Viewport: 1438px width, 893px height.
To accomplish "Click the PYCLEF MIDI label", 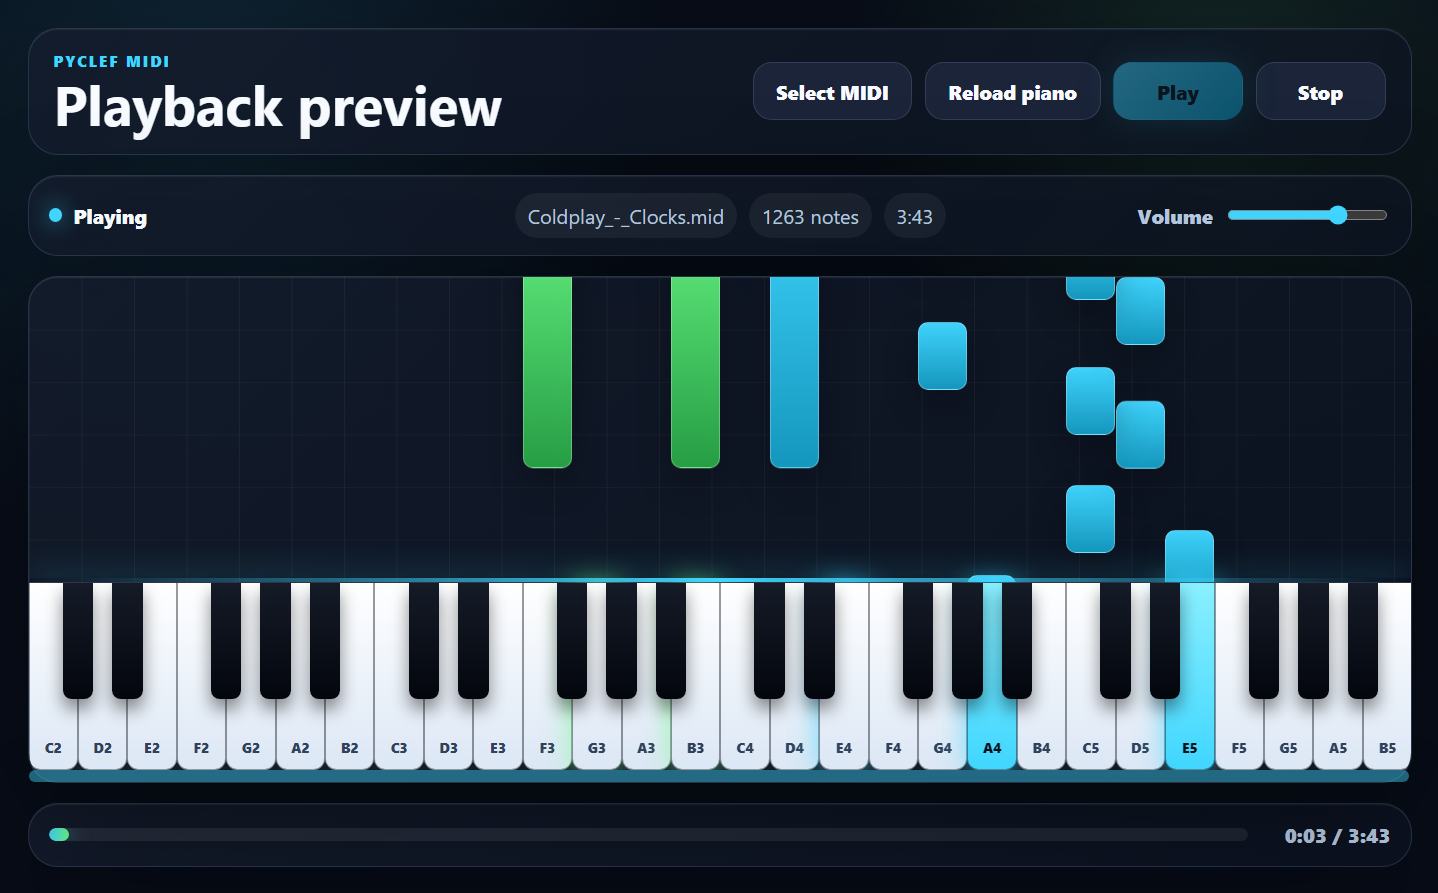I will tap(111, 62).
